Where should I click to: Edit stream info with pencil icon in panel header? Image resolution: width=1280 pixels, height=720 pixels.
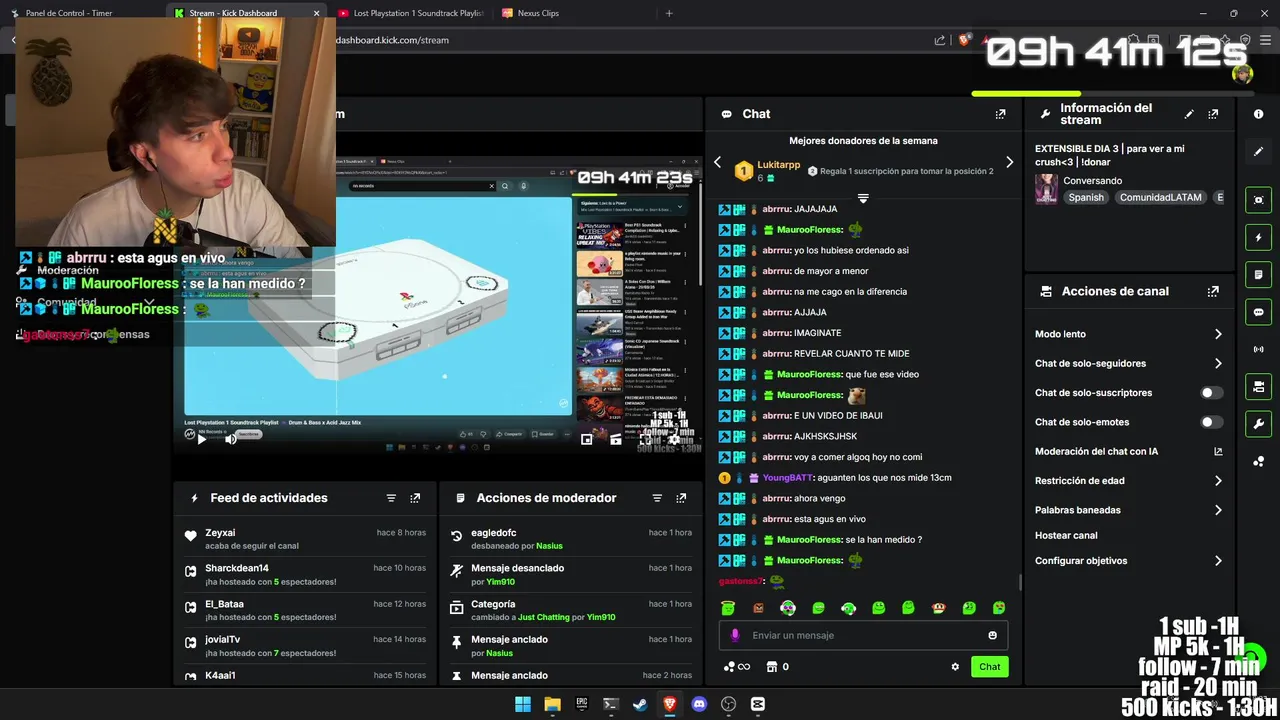click(1189, 114)
